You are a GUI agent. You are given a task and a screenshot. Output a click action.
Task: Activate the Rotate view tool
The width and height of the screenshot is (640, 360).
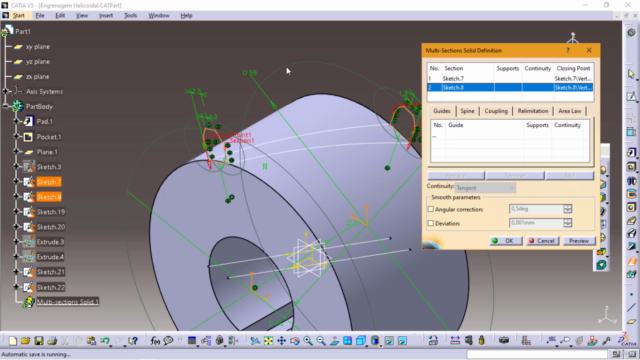pyautogui.click(x=295, y=341)
